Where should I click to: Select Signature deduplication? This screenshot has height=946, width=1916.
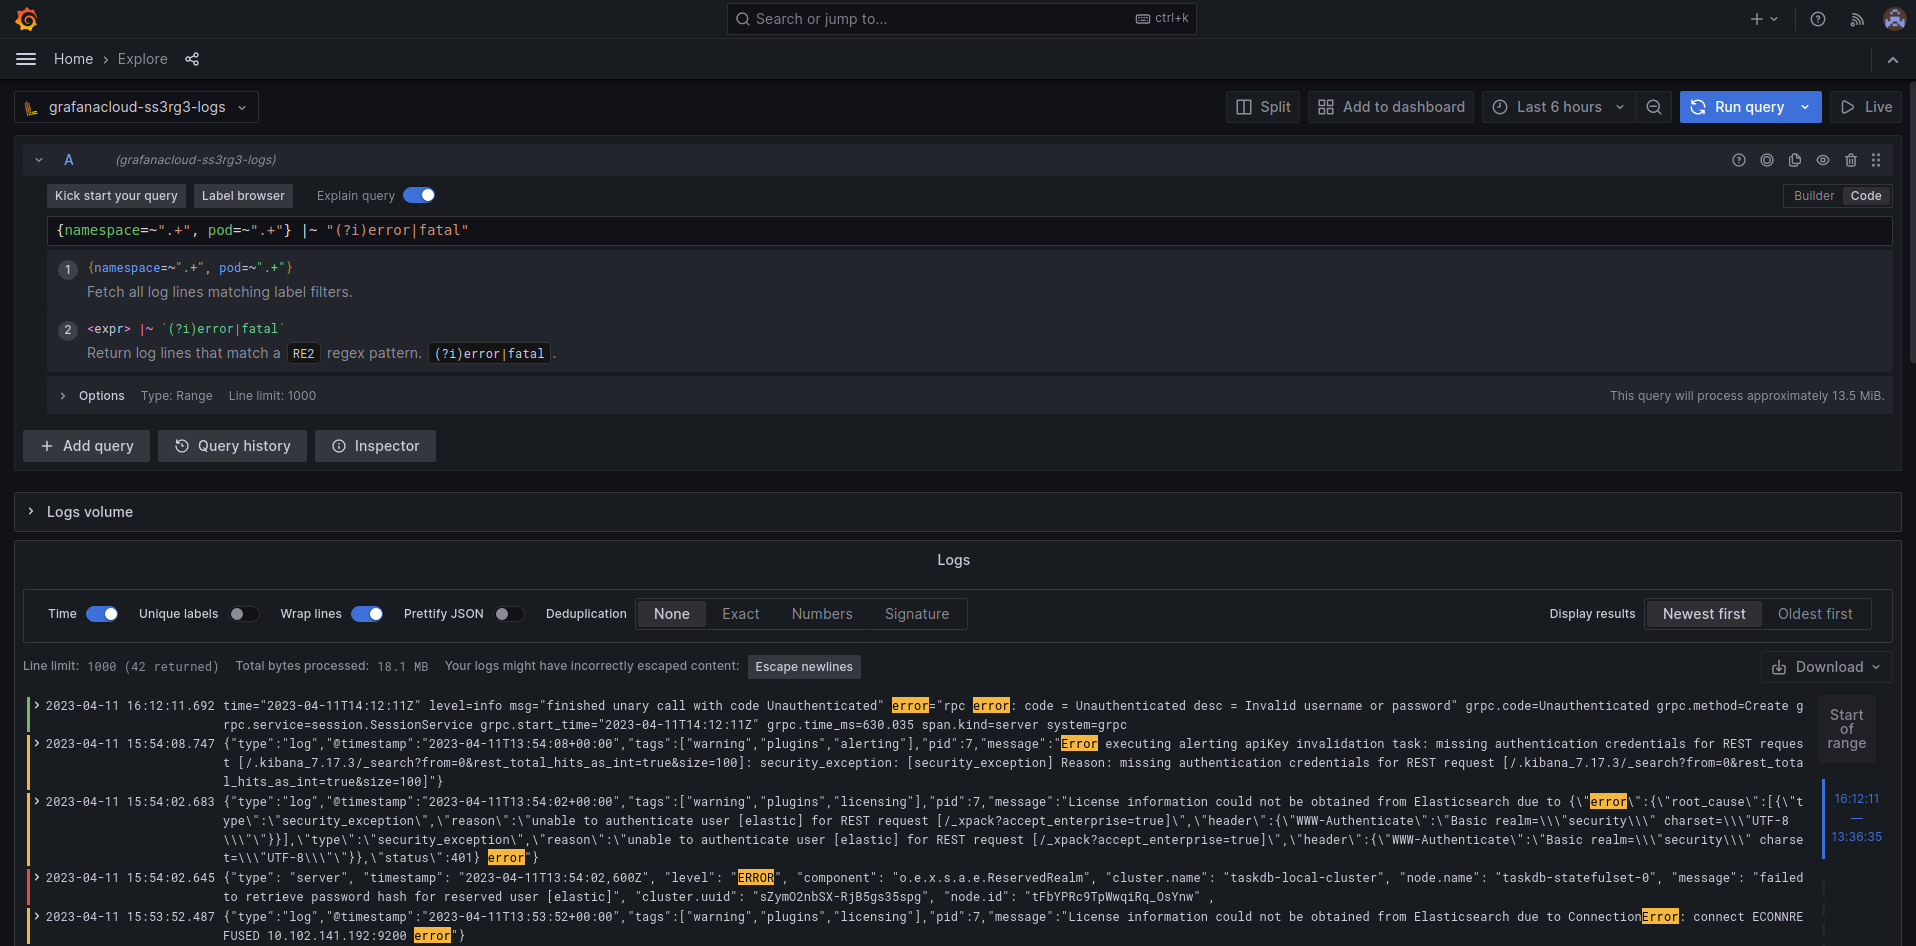tap(917, 614)
